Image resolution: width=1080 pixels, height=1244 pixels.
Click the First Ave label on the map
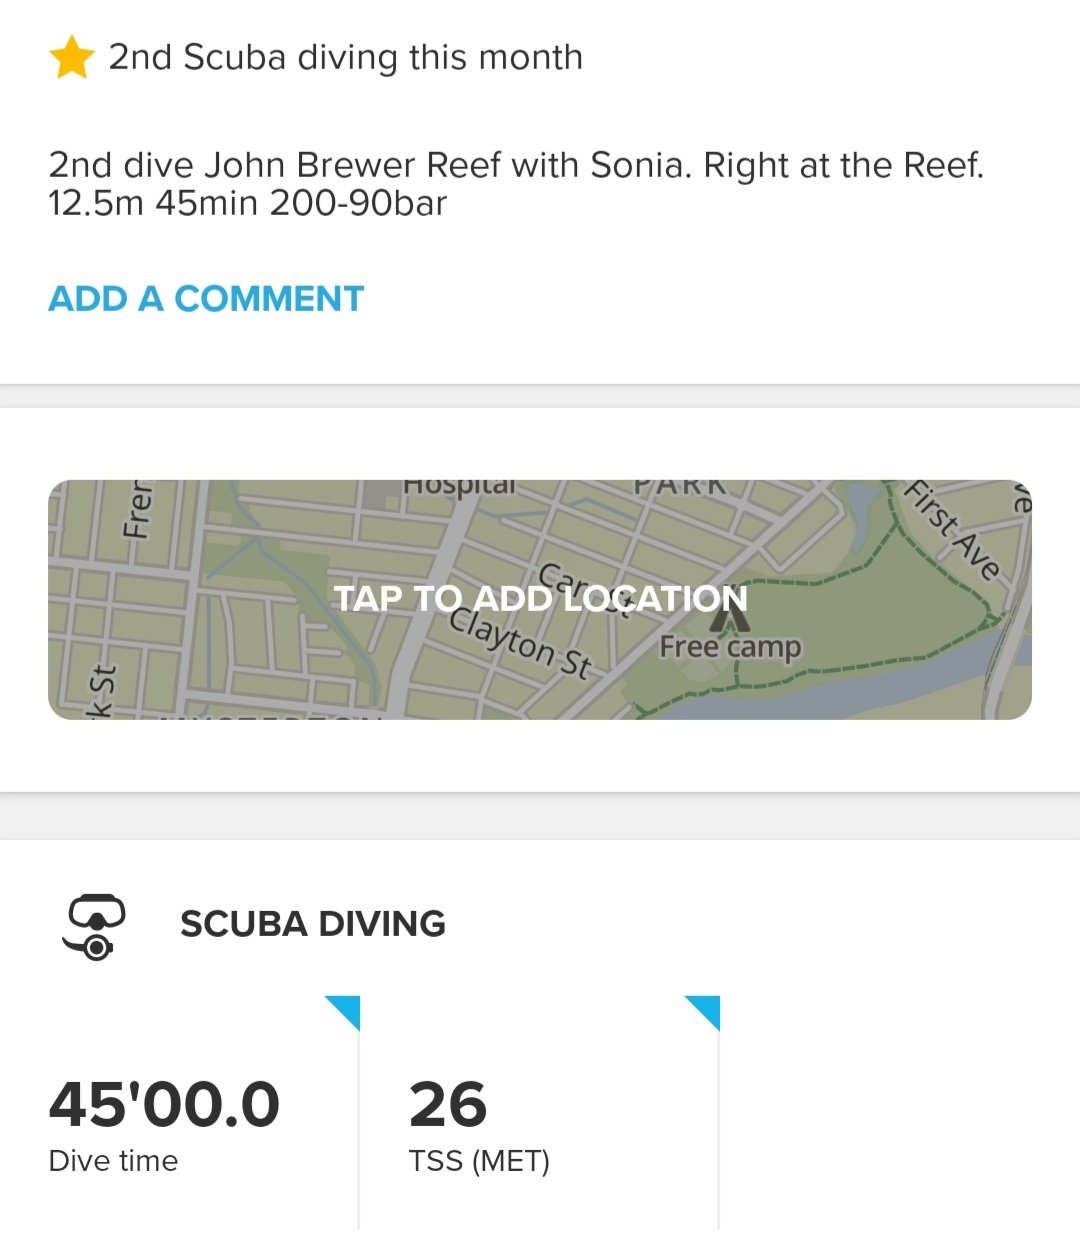coord(953,530)
